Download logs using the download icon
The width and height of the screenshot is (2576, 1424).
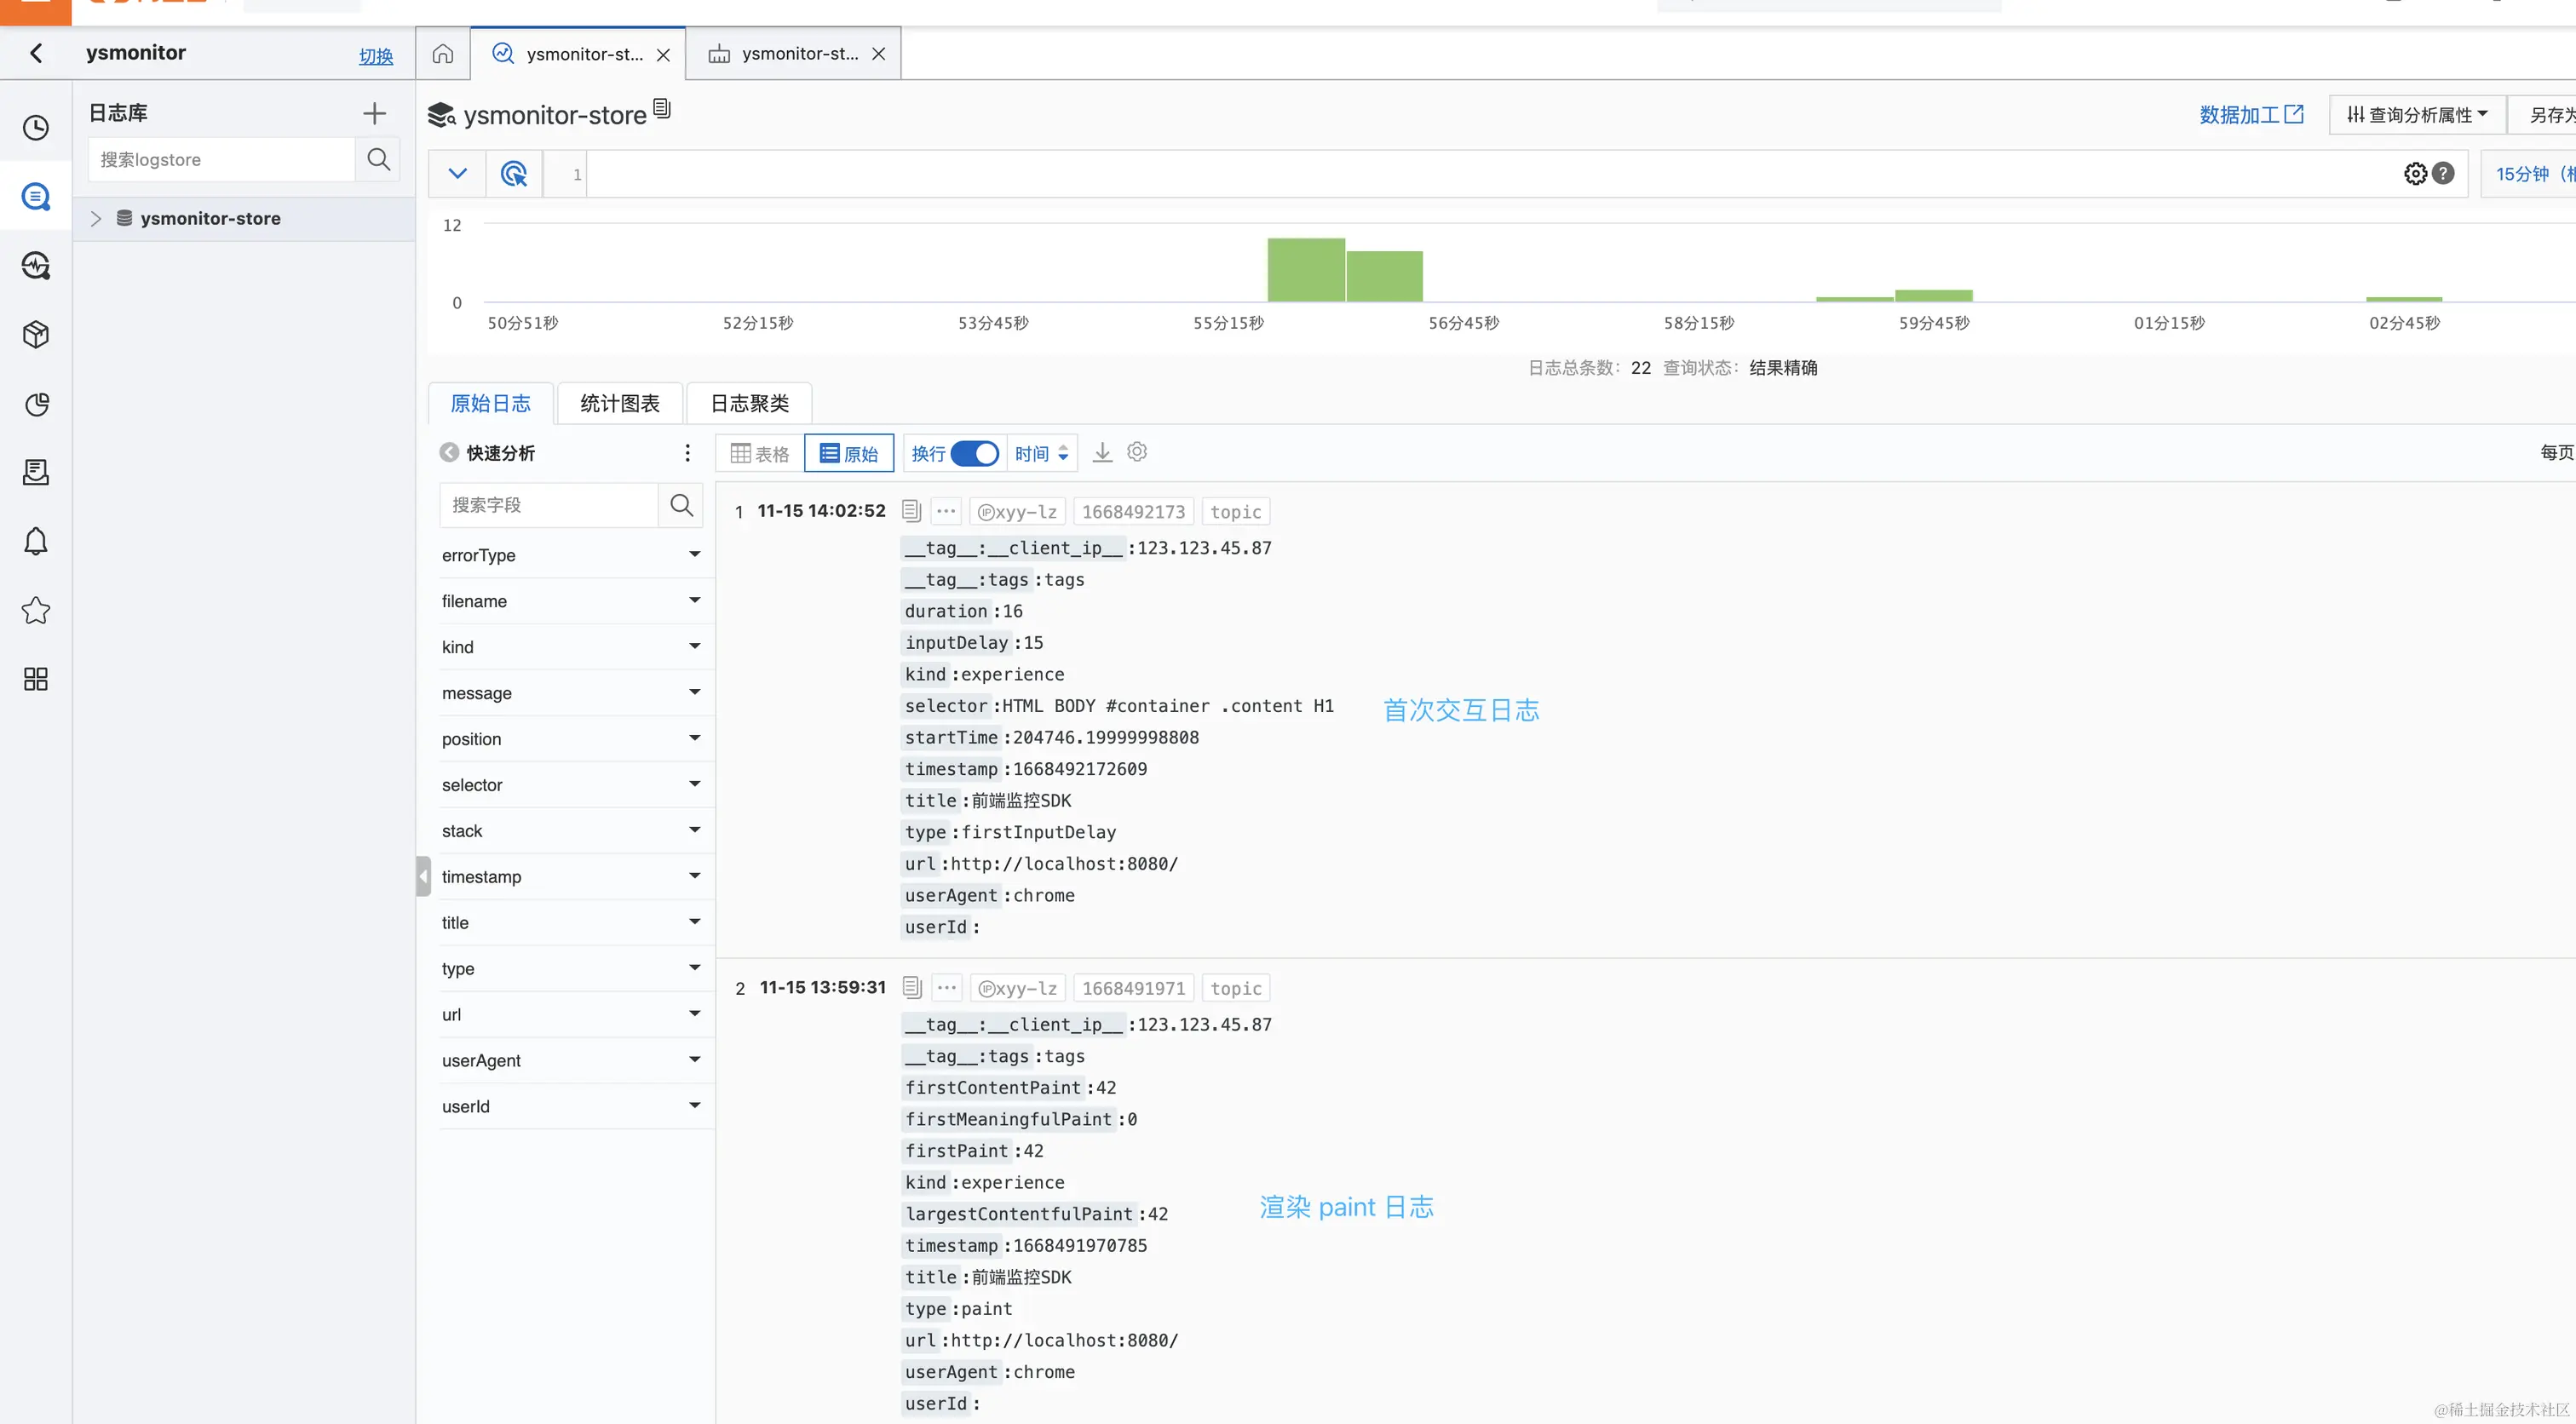[1102, 453]
